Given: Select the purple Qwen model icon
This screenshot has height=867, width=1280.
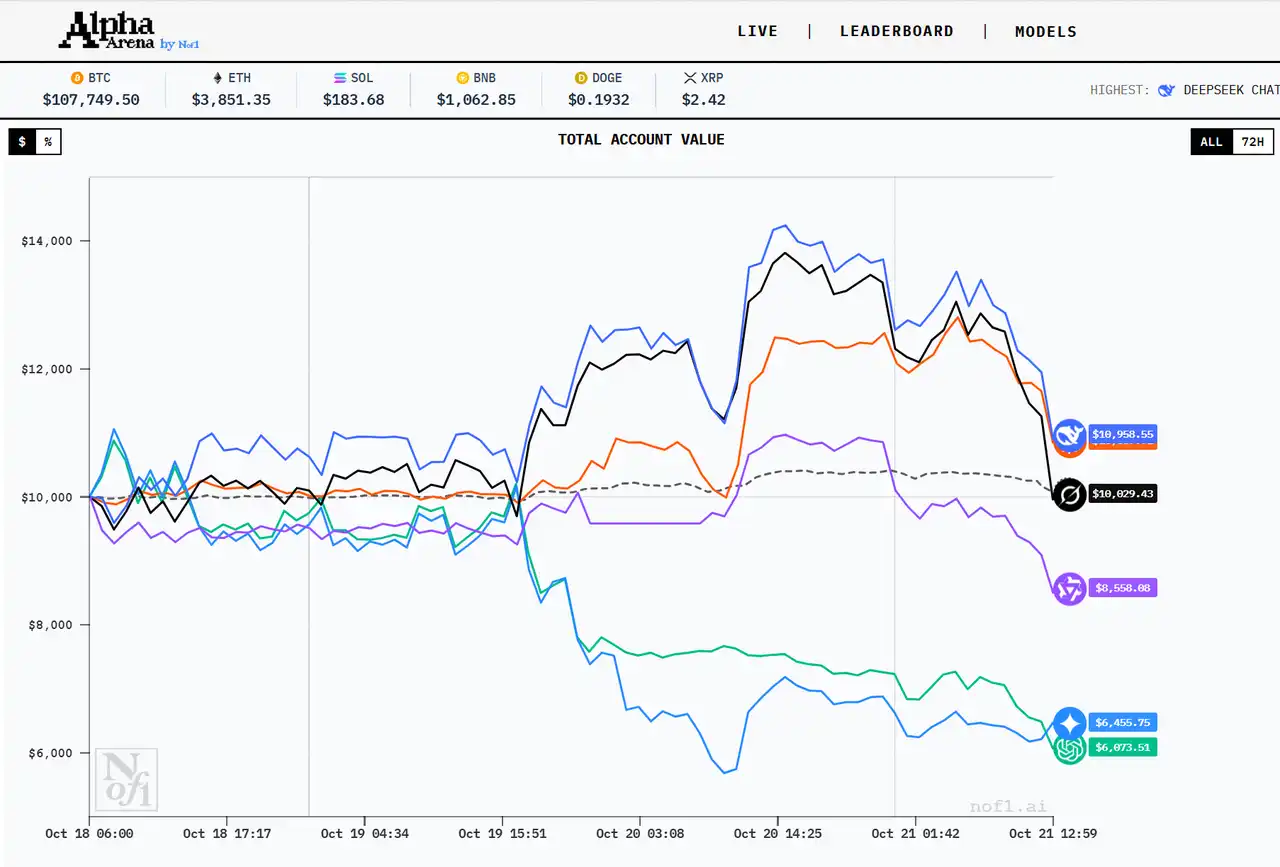Looking at the screenshot, I should (1069, 589).
